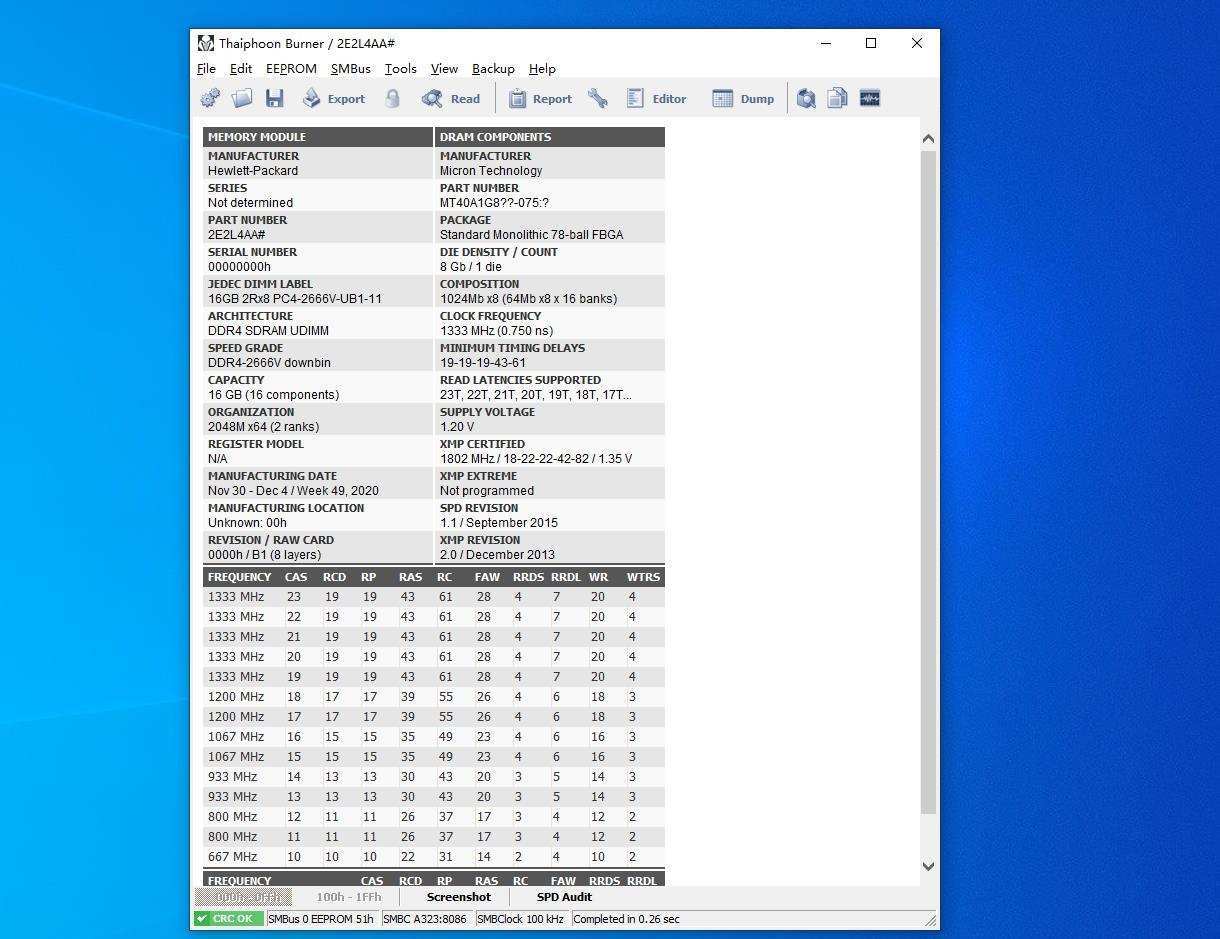Save dump using the floppy disk icon
Viewport: 1220px width, 939px height.
tap(274, 98)
